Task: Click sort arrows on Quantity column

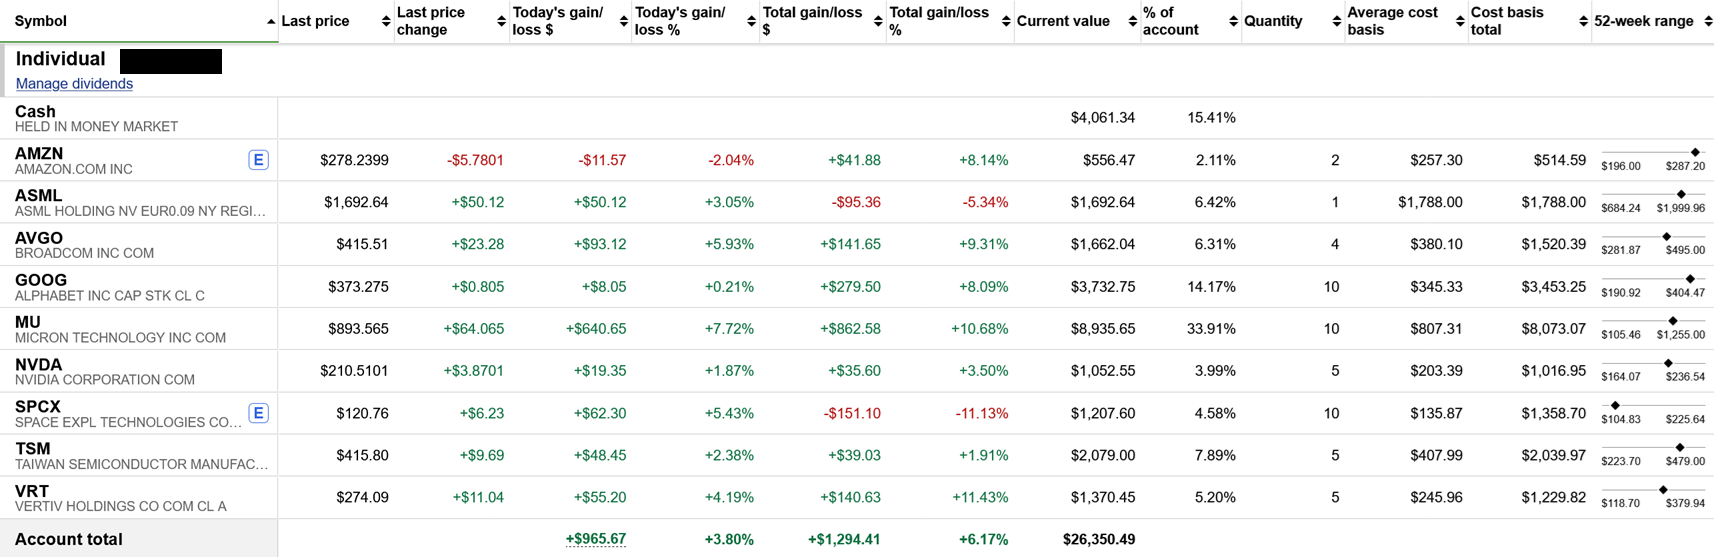Action: coord(1337,21)
